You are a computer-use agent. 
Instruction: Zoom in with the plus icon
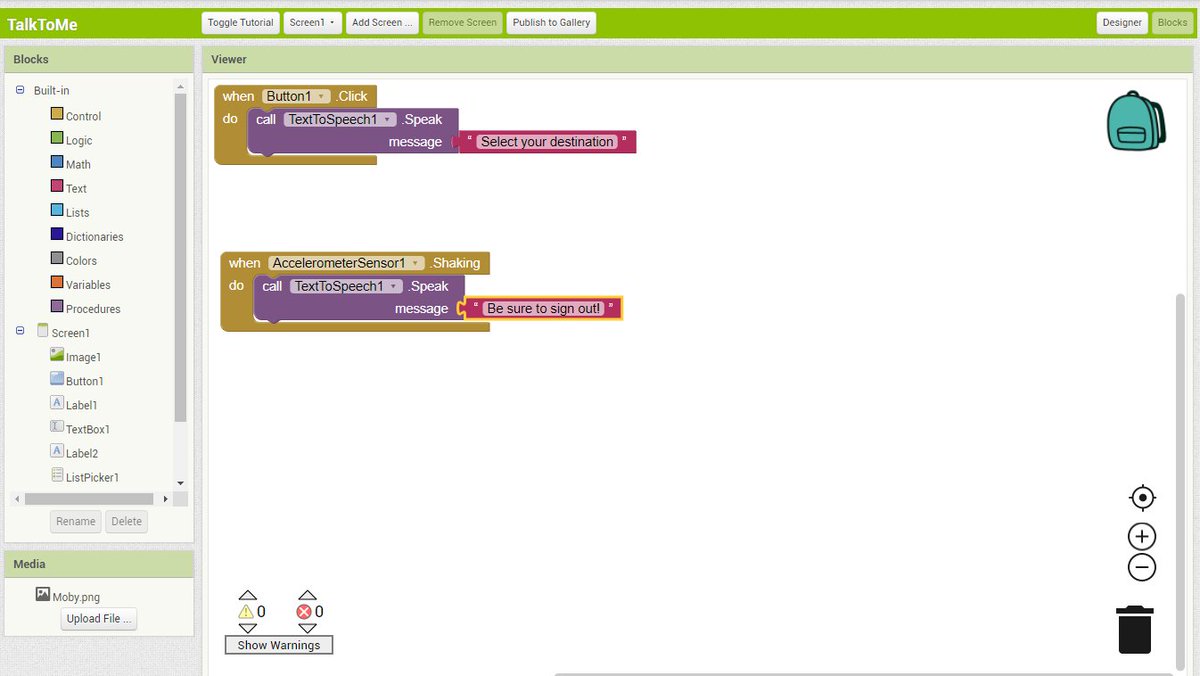(1142, 536)
